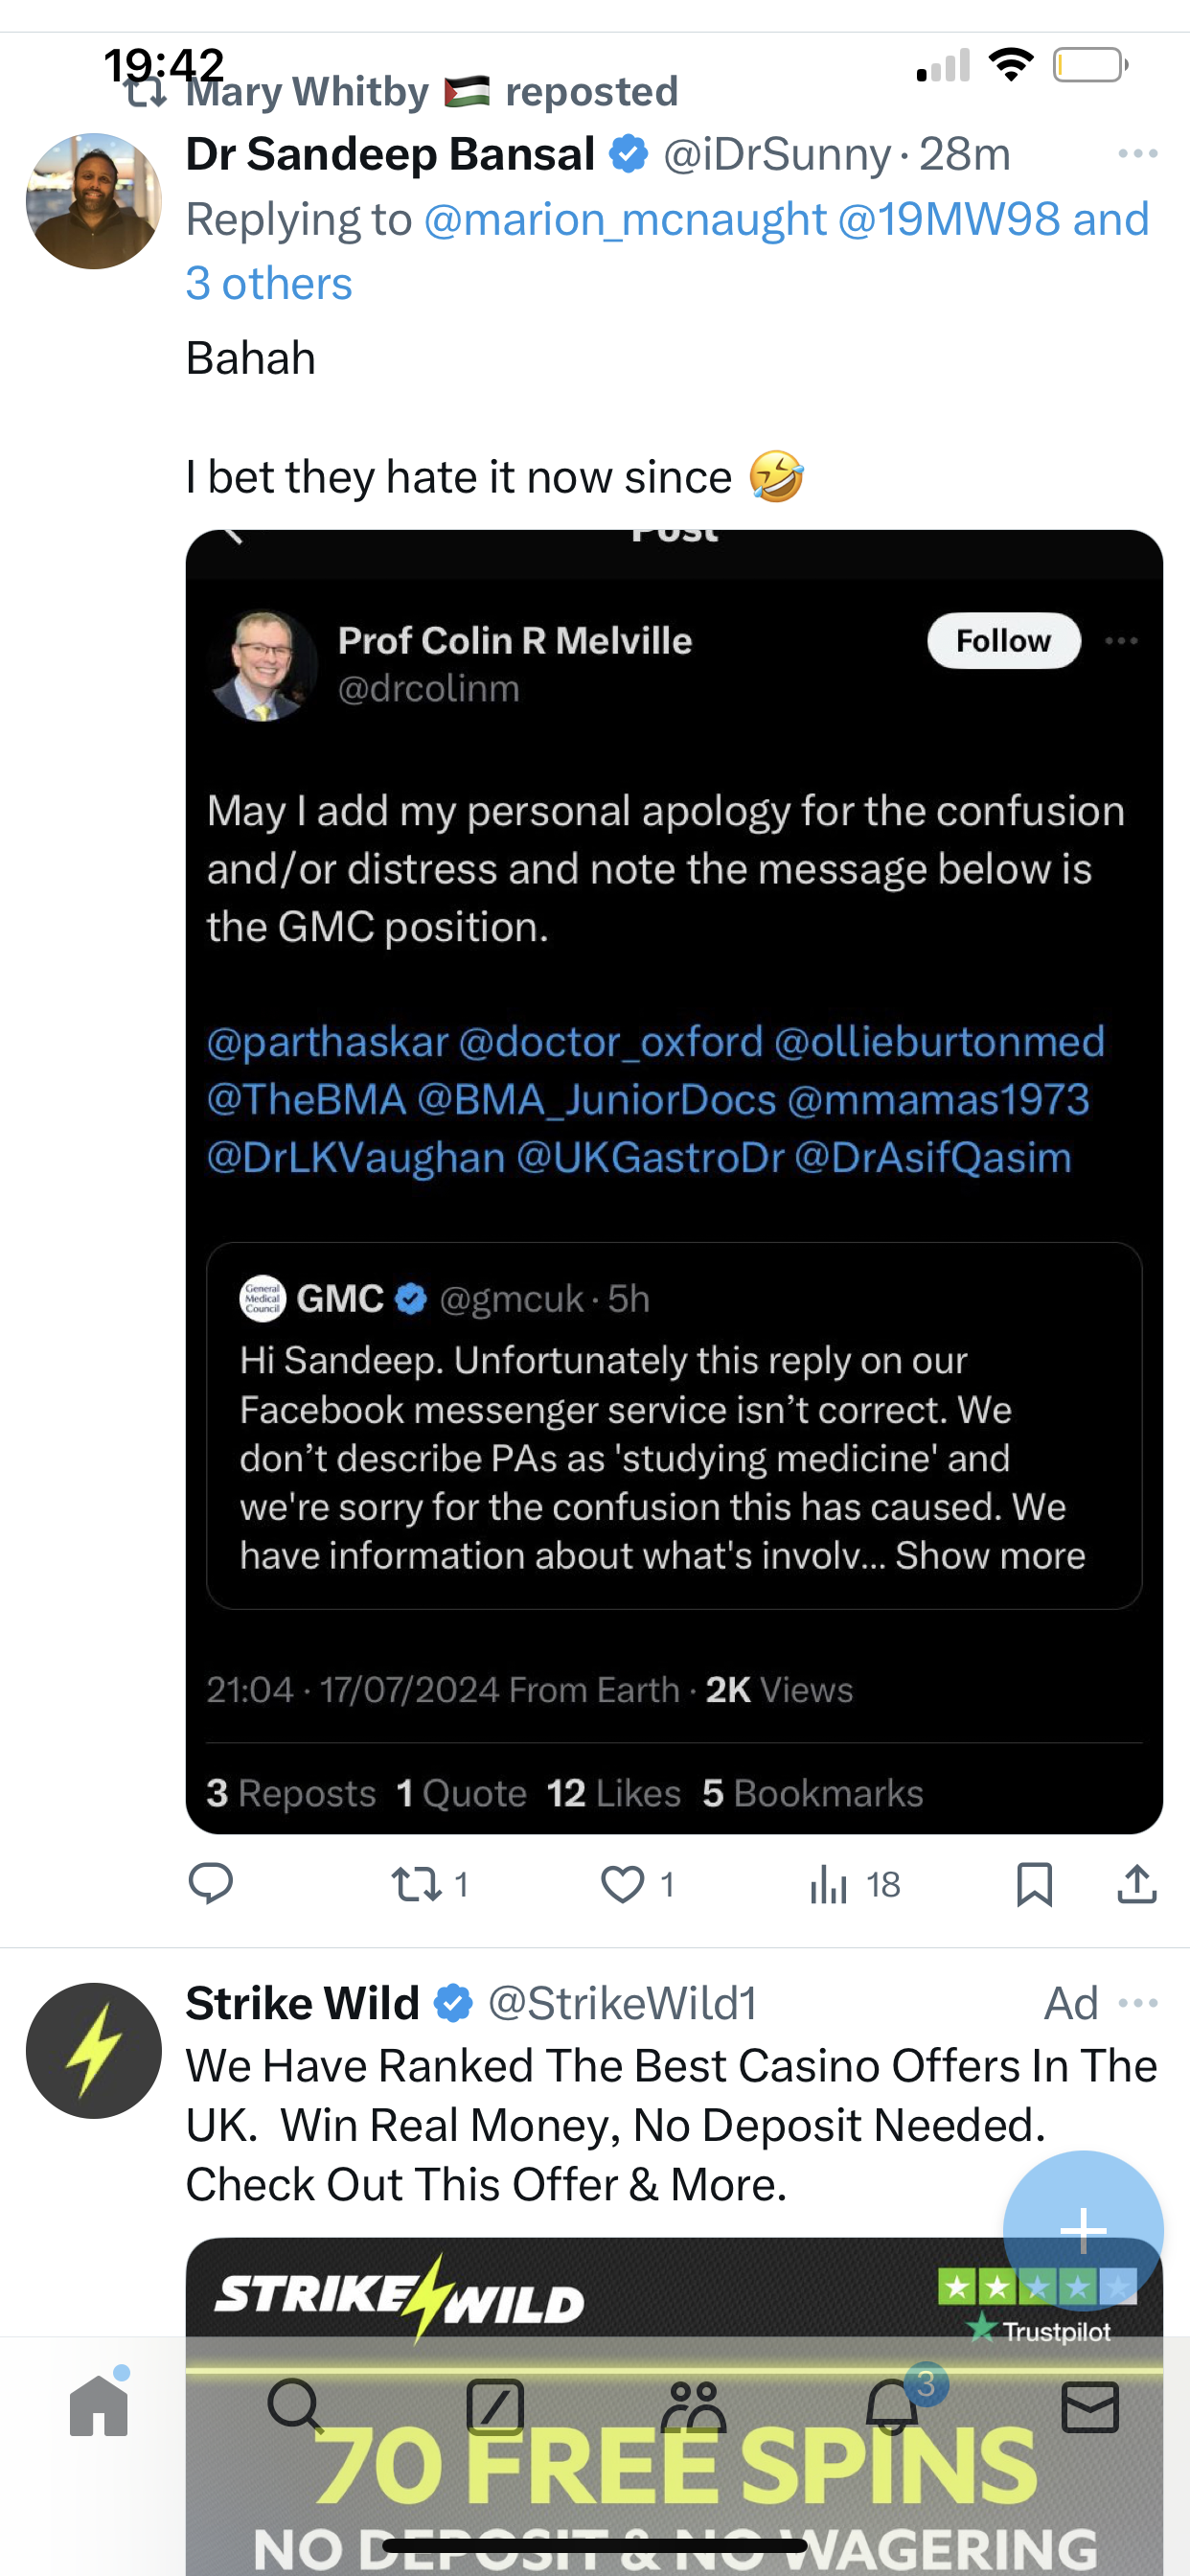Open the Grok slash icon tab

(495, 2407)
